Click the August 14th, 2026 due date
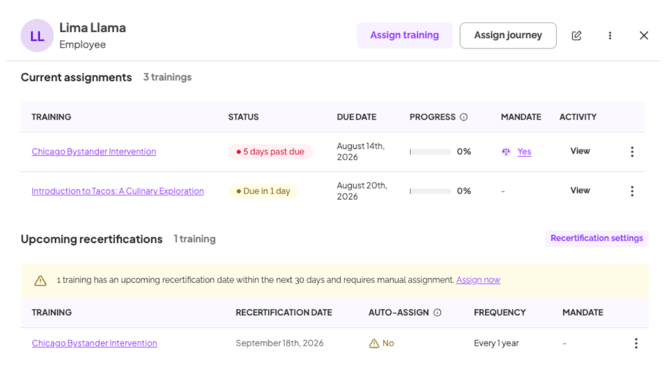670x368 pixels. [x=361, y=152]
